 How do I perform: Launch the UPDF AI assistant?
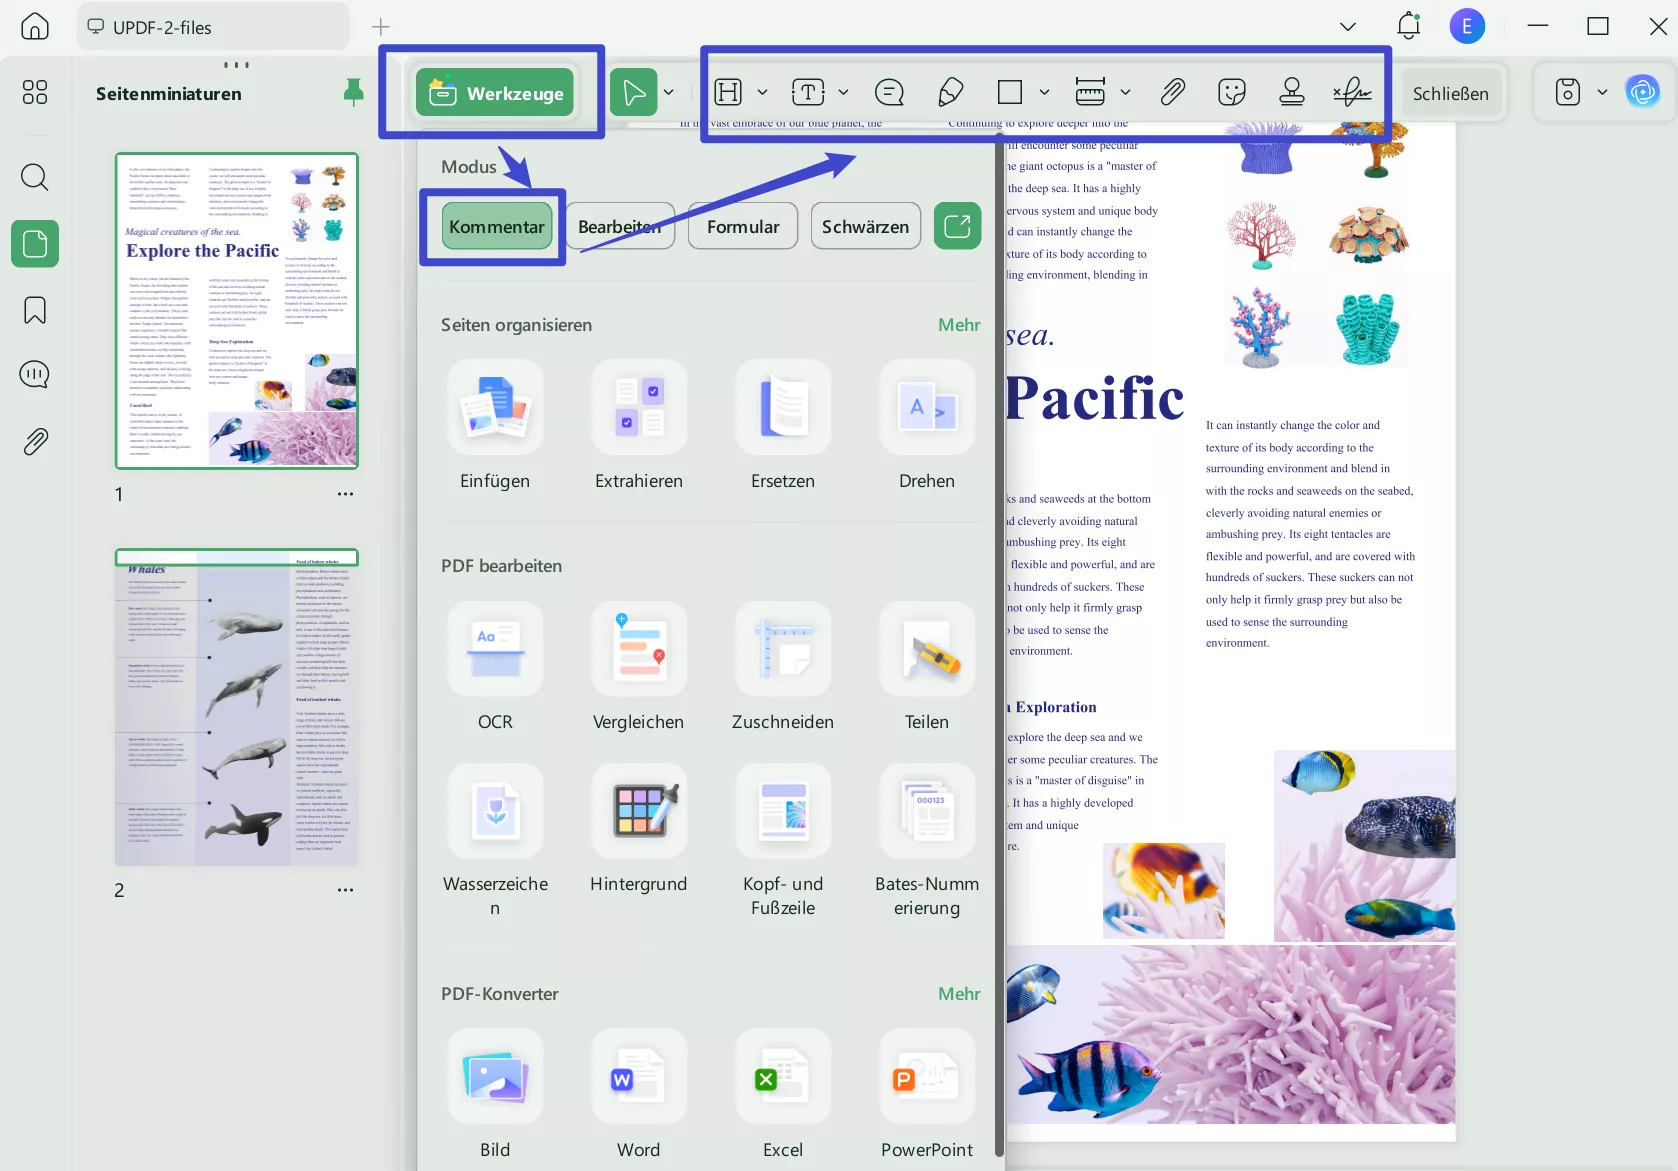pyautogui.click(x=1642, y=93)
